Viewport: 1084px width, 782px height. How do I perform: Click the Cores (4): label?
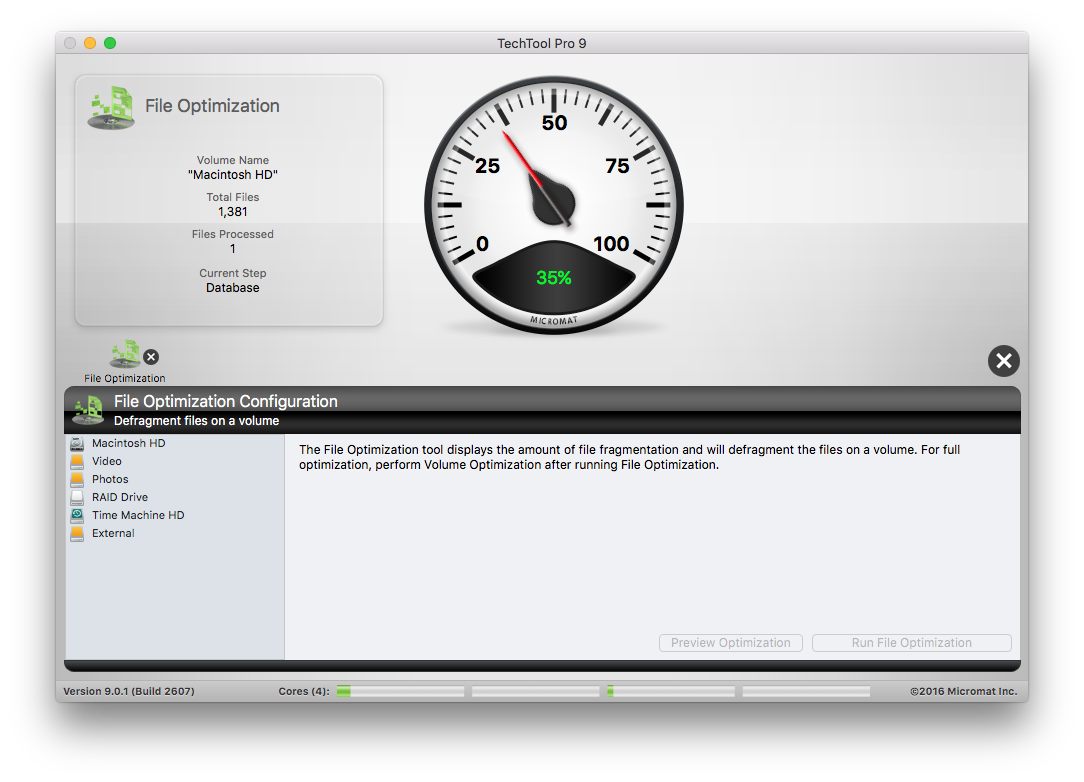pyautogui.click(x=304, y=691)
